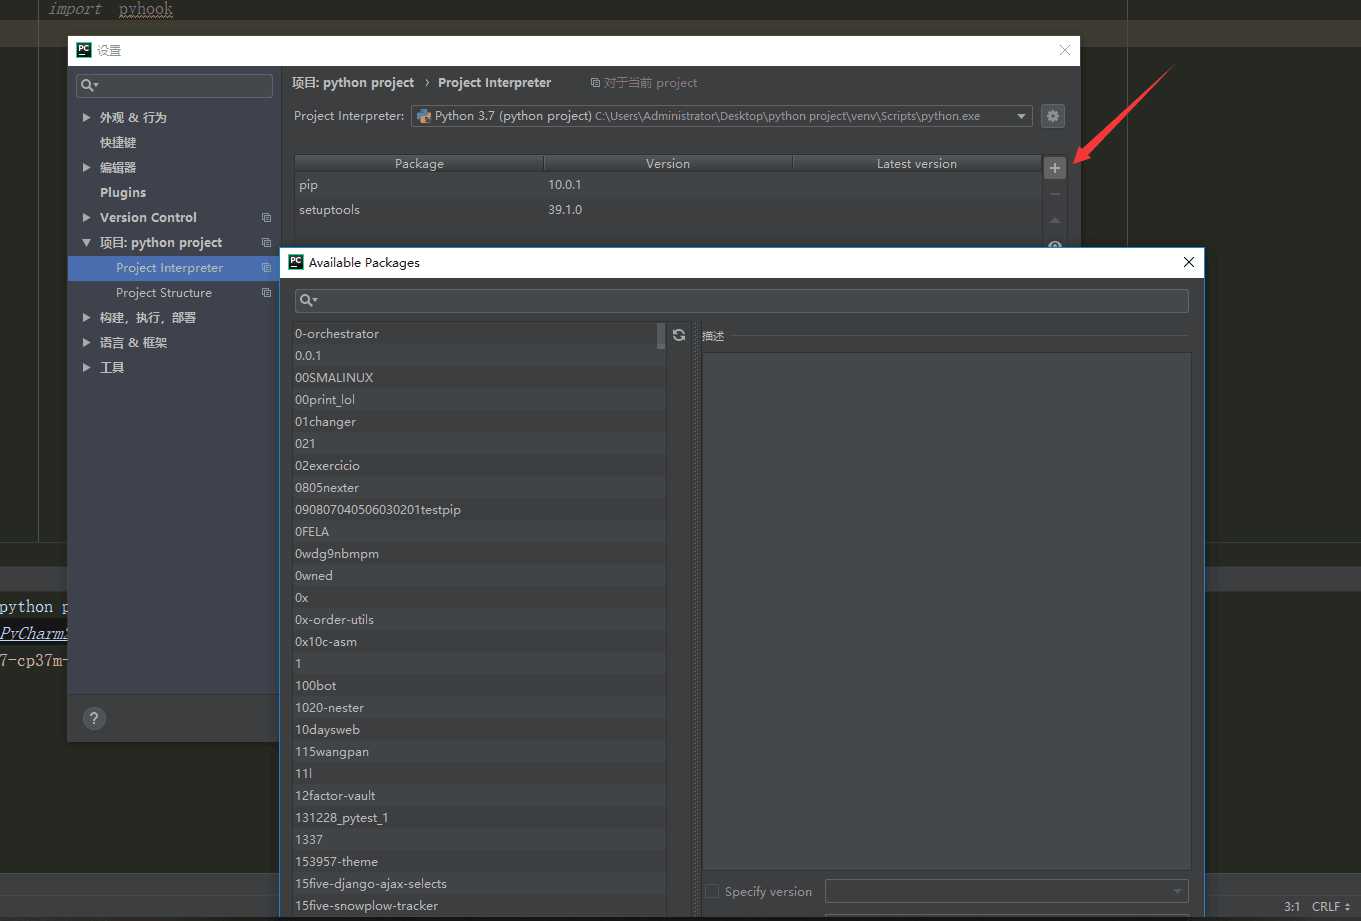Click the upgrade arrow icon beside the package table

click(x=1055, y=220)
